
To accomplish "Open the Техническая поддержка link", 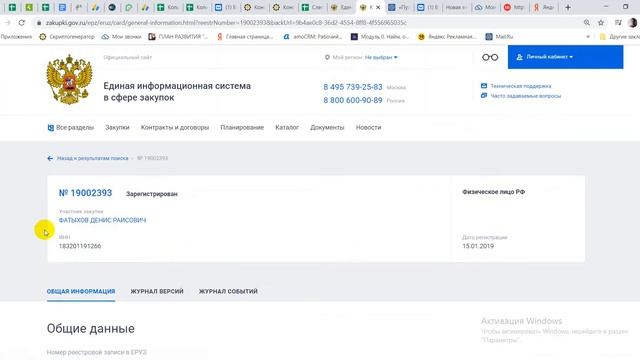I will 520,86.
